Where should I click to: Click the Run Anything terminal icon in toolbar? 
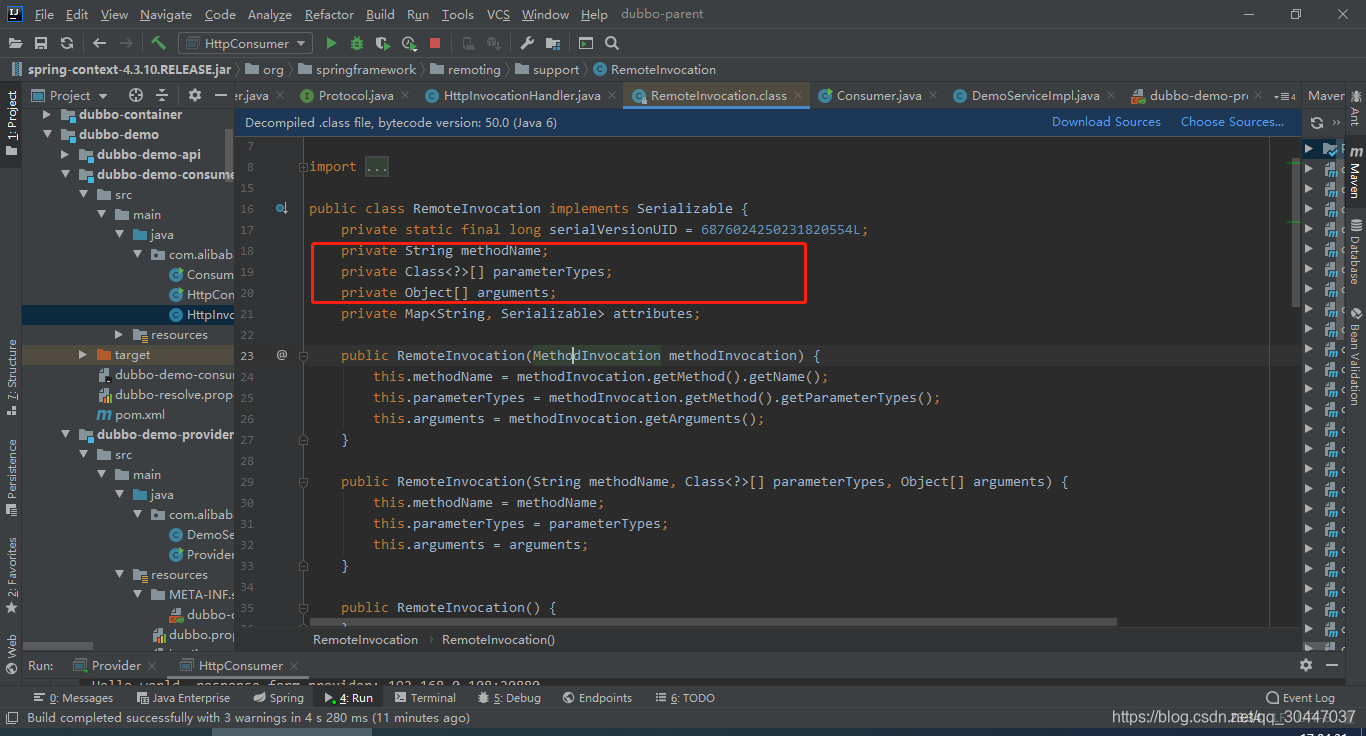click(586, 43)
